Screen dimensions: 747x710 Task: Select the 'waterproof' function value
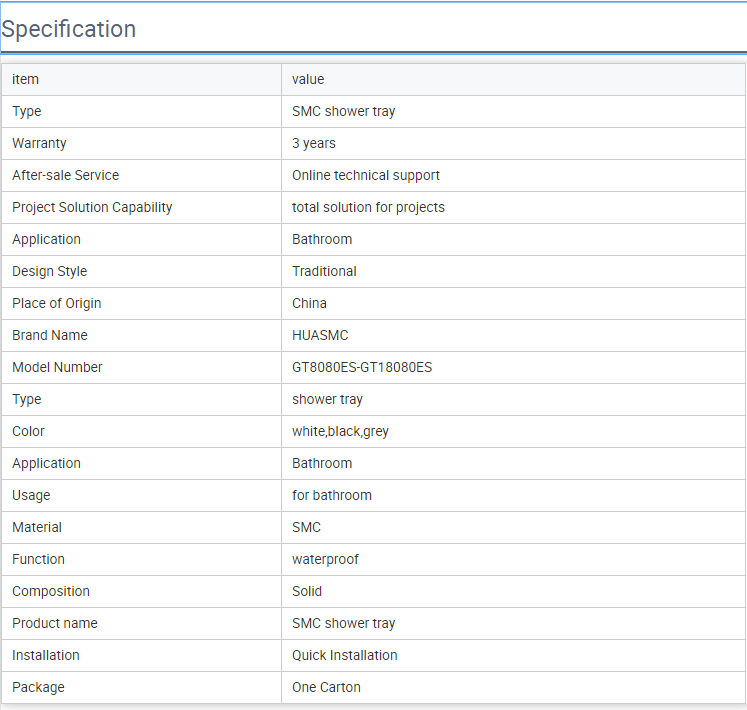325,559
